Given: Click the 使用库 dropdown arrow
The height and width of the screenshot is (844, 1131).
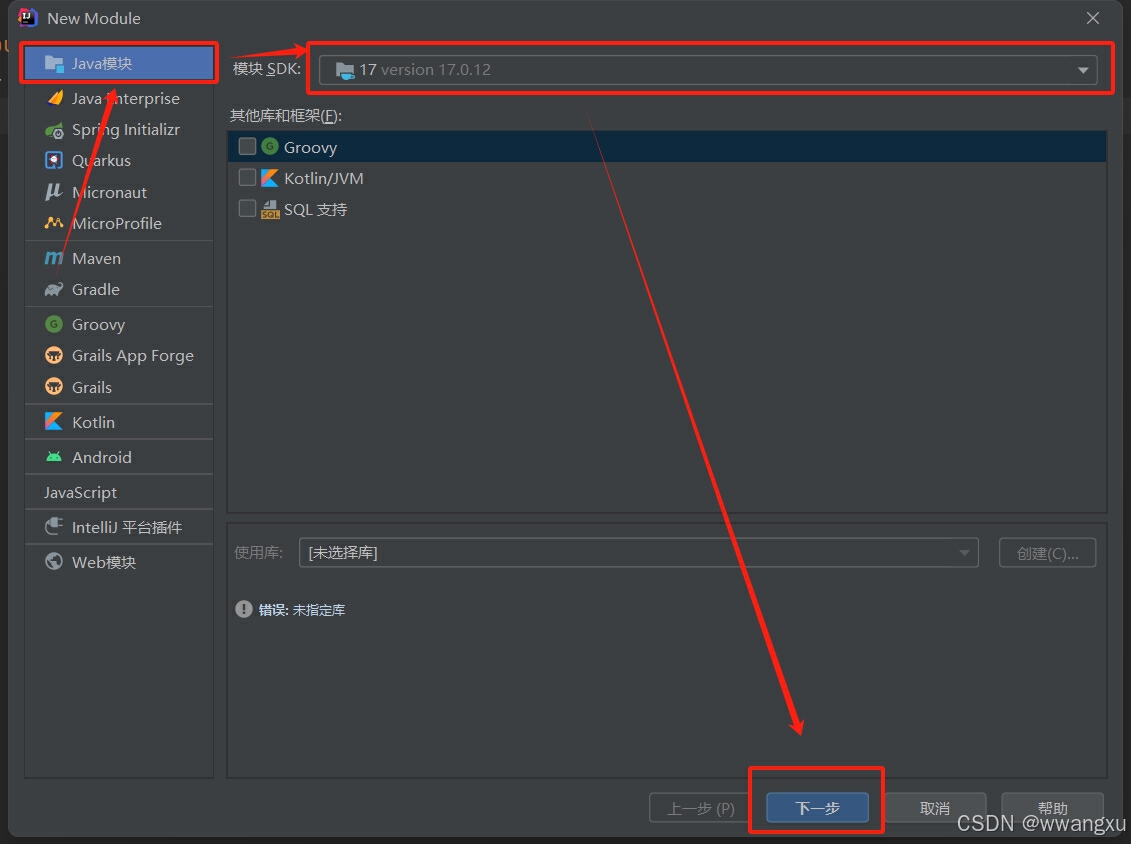Looking at the screenshot, I should click(x=964, y=553).
